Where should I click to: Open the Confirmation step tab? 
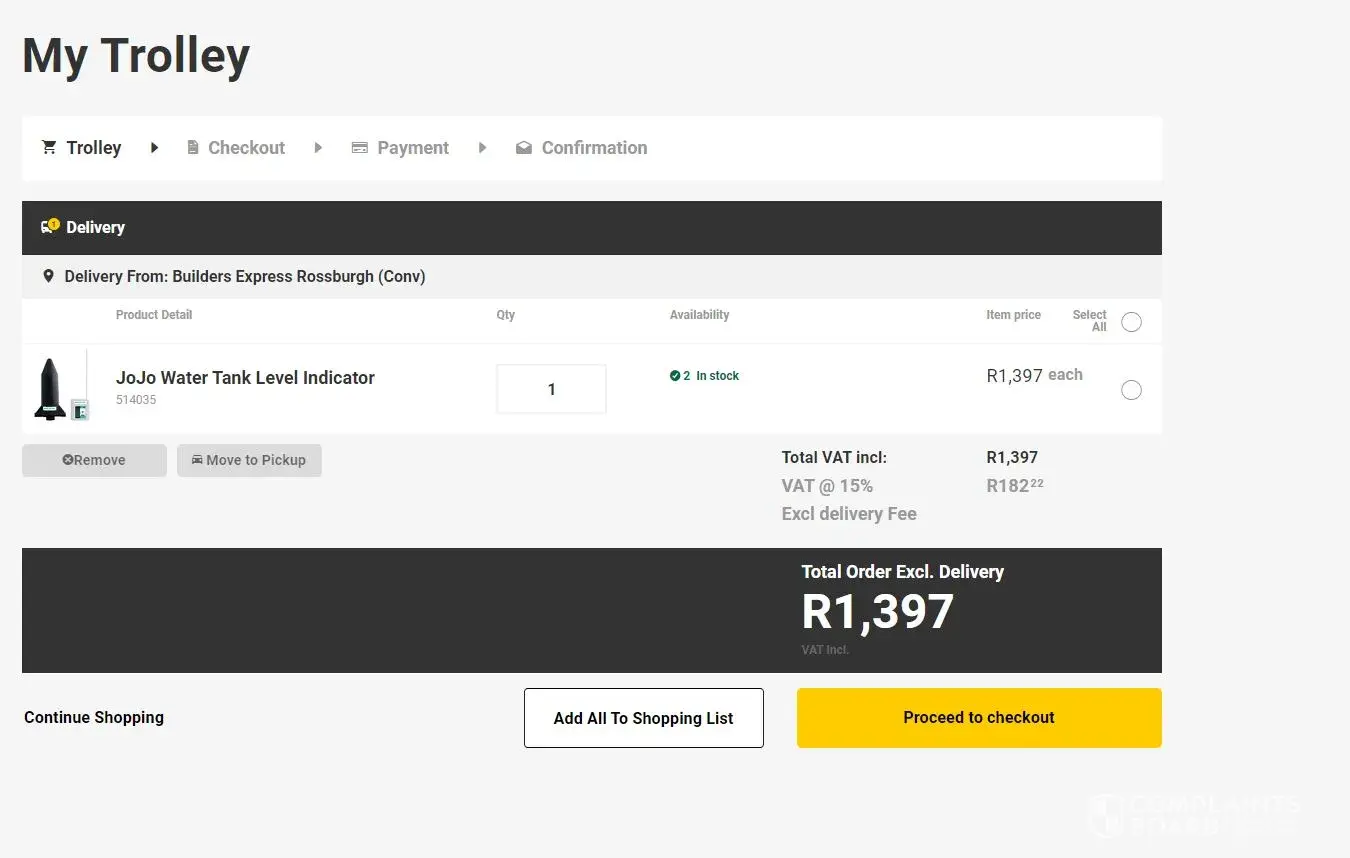(594, 148)
